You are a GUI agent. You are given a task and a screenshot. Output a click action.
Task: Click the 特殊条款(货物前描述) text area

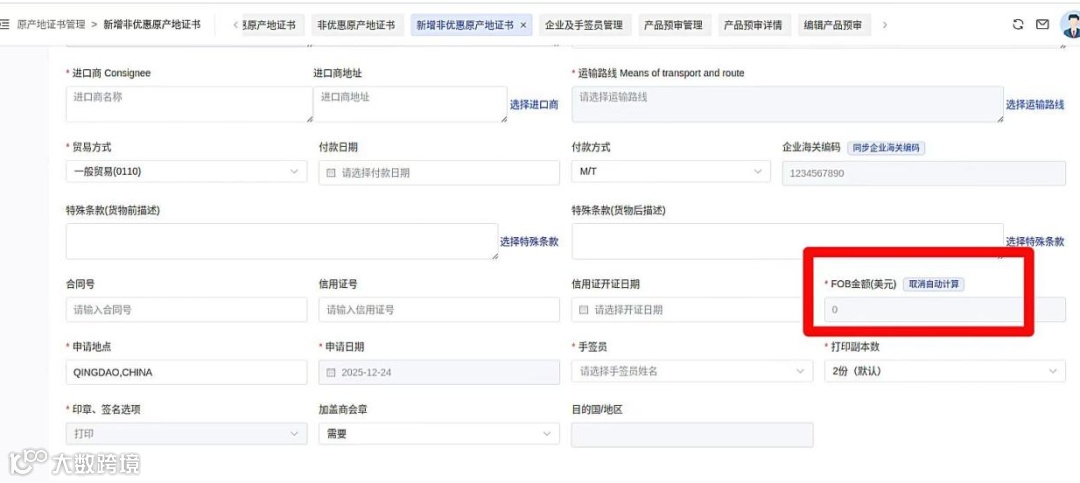tap(282, 241)
